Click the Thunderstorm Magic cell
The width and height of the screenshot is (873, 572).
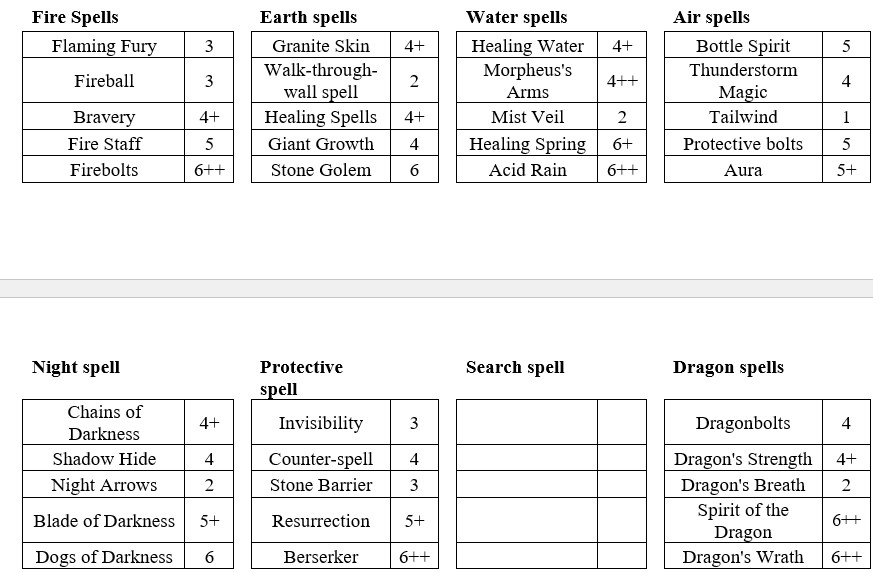[743, 81]
